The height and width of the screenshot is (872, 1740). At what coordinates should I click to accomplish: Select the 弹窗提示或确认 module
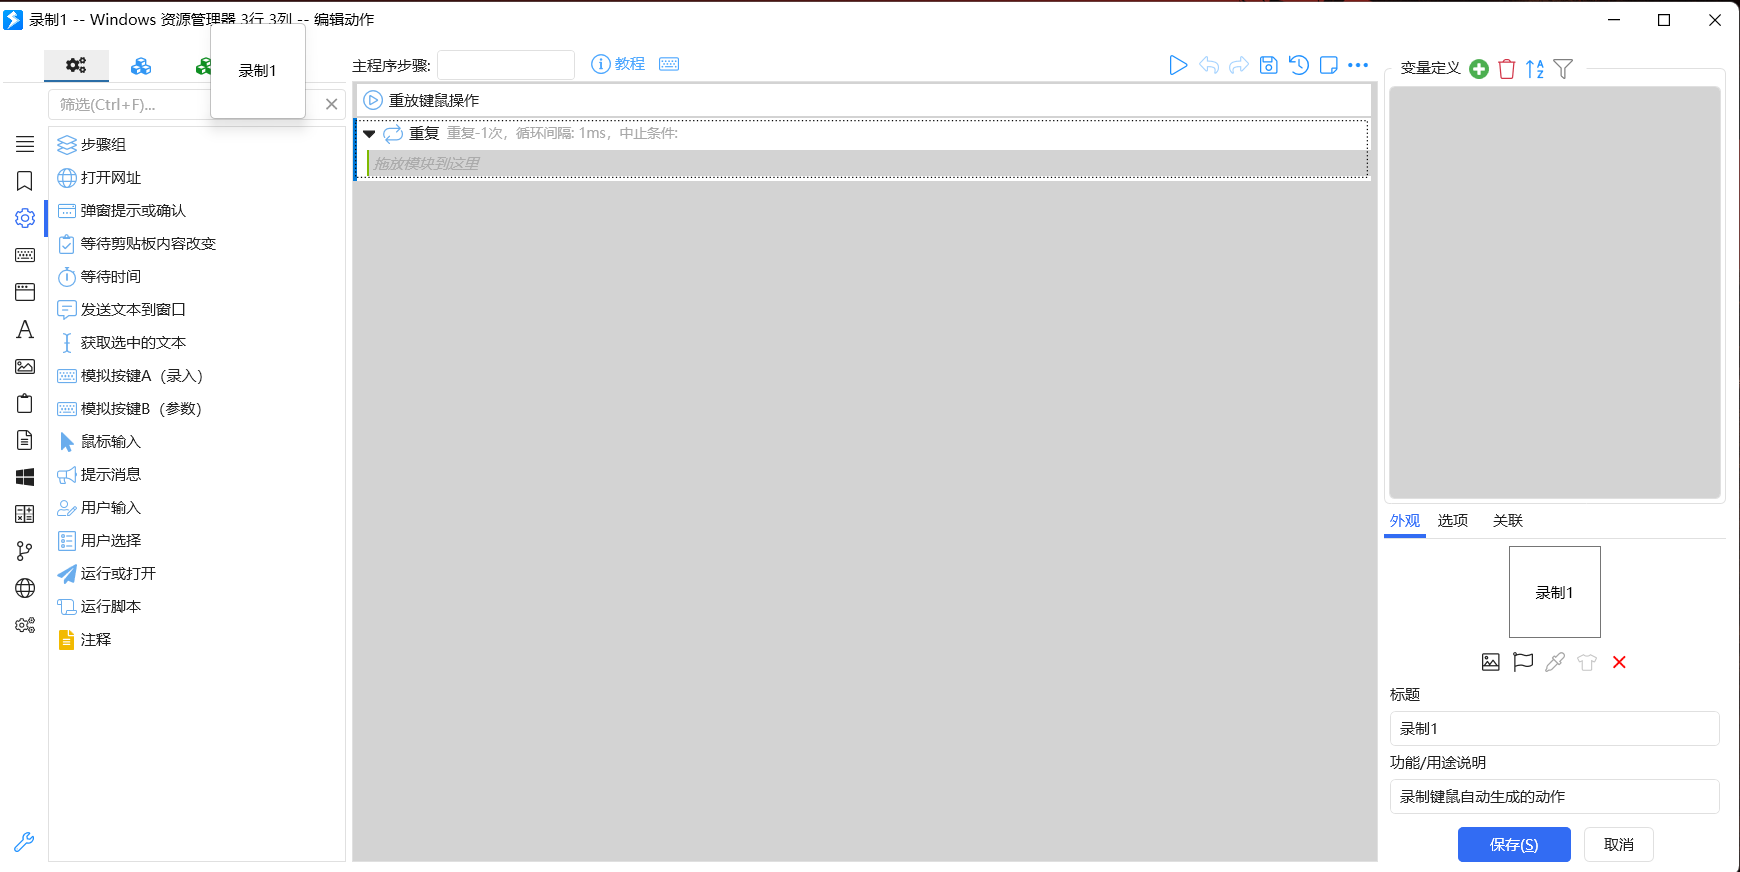pyautogui.click(x=196, y=211)
